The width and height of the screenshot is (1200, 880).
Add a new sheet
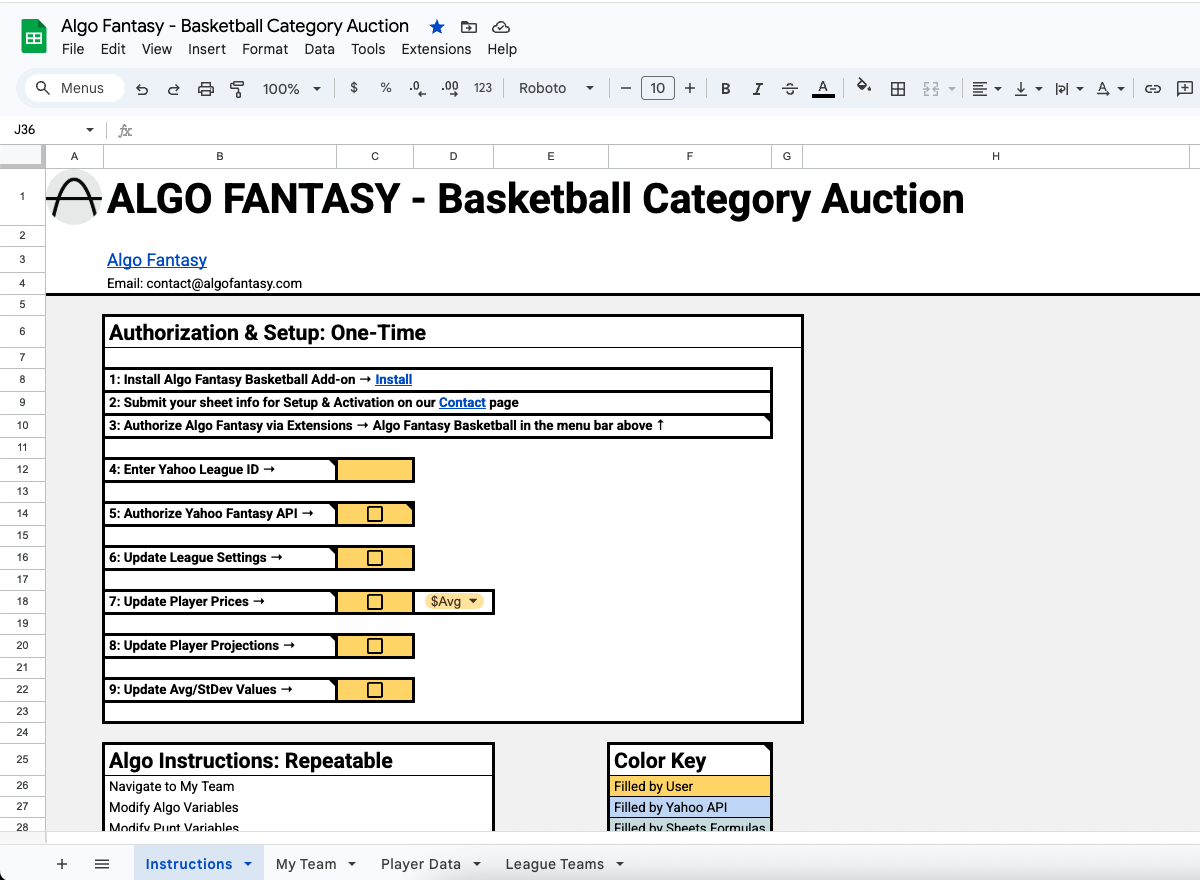[62, 864]
